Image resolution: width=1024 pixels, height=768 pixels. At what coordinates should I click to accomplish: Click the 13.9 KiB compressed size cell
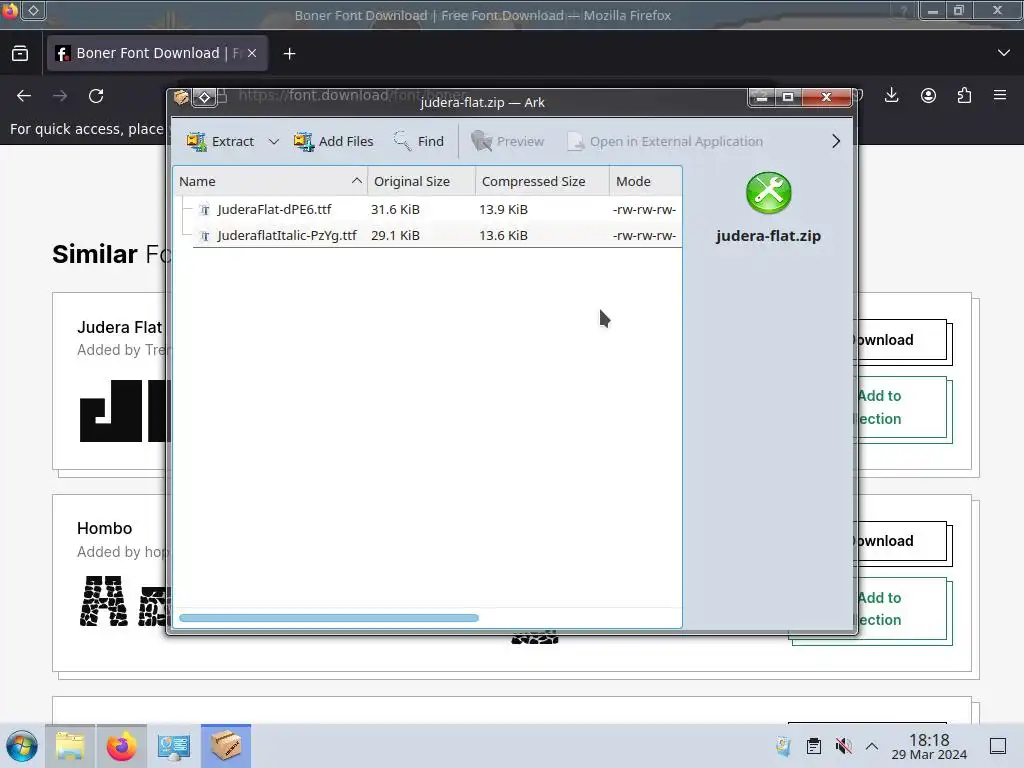504,209
